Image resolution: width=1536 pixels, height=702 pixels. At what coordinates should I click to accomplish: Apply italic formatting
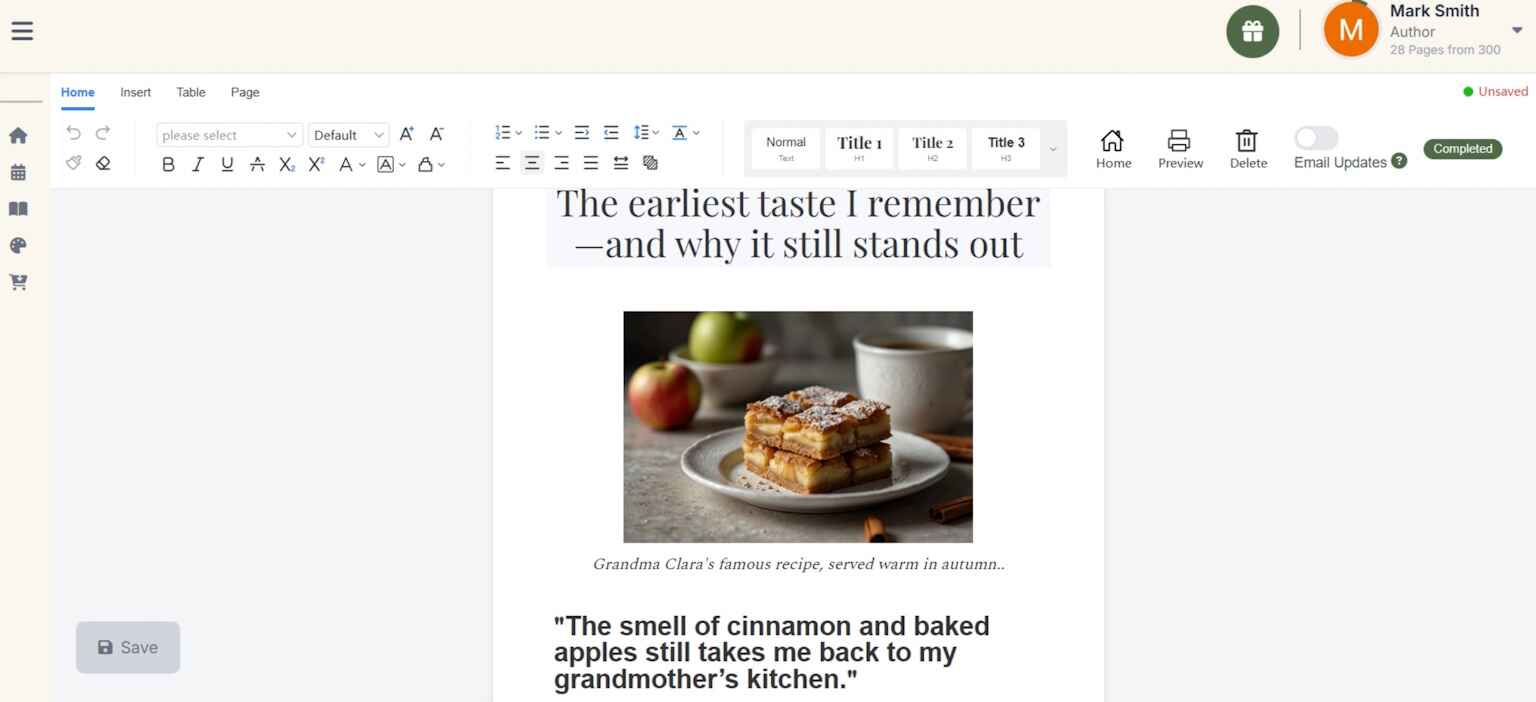point(198,164)
